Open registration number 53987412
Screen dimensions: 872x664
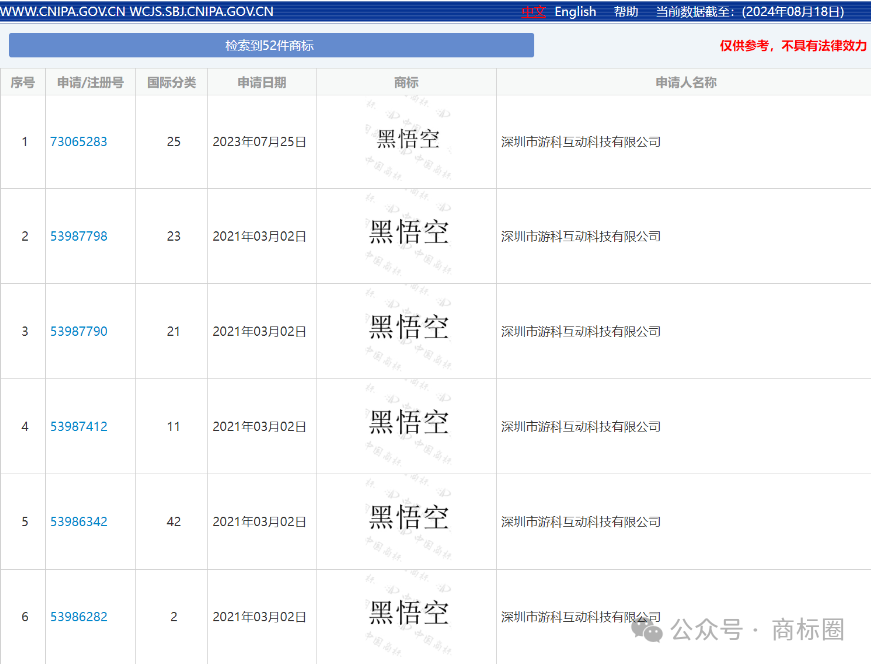pos(78,427)
